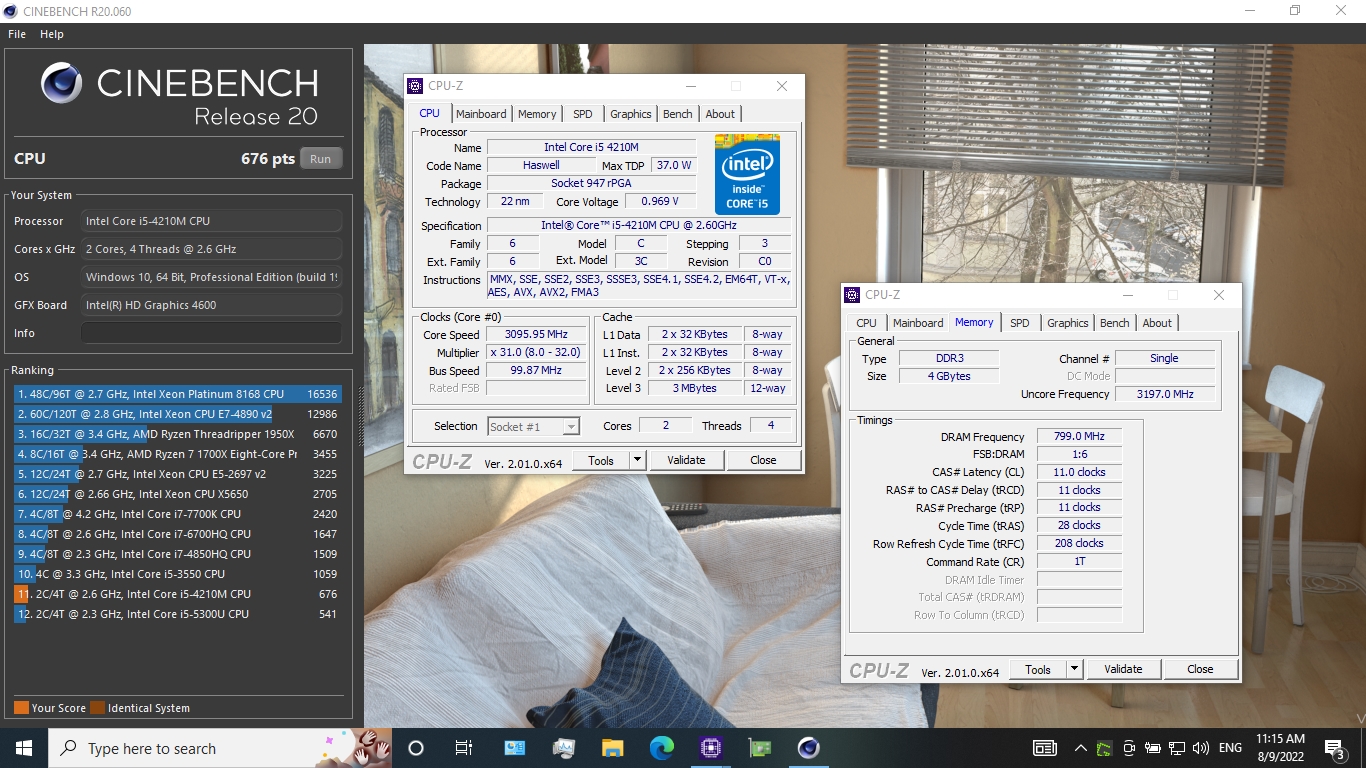Click the Intel Core i5 logo badge

tap(747, 174)
